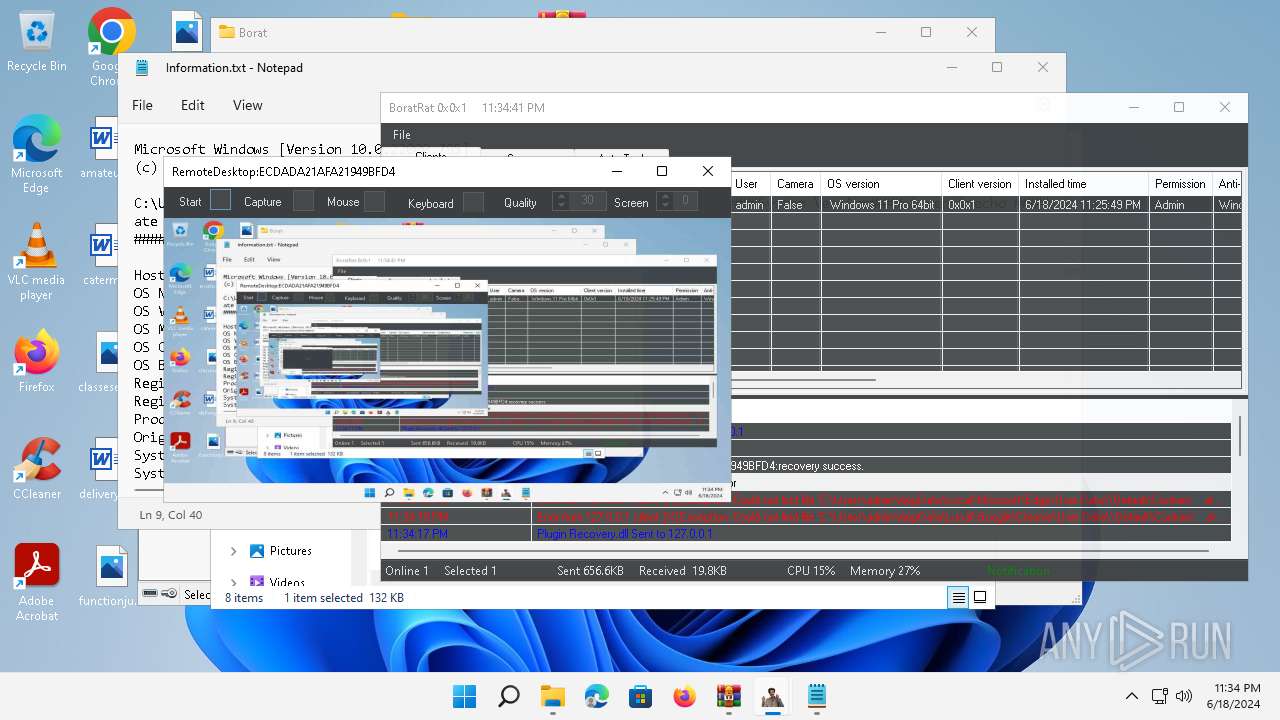Sort by the Installed time column header
Image resolution: width=1280 pixels, height=720 pixels.
1083,184
